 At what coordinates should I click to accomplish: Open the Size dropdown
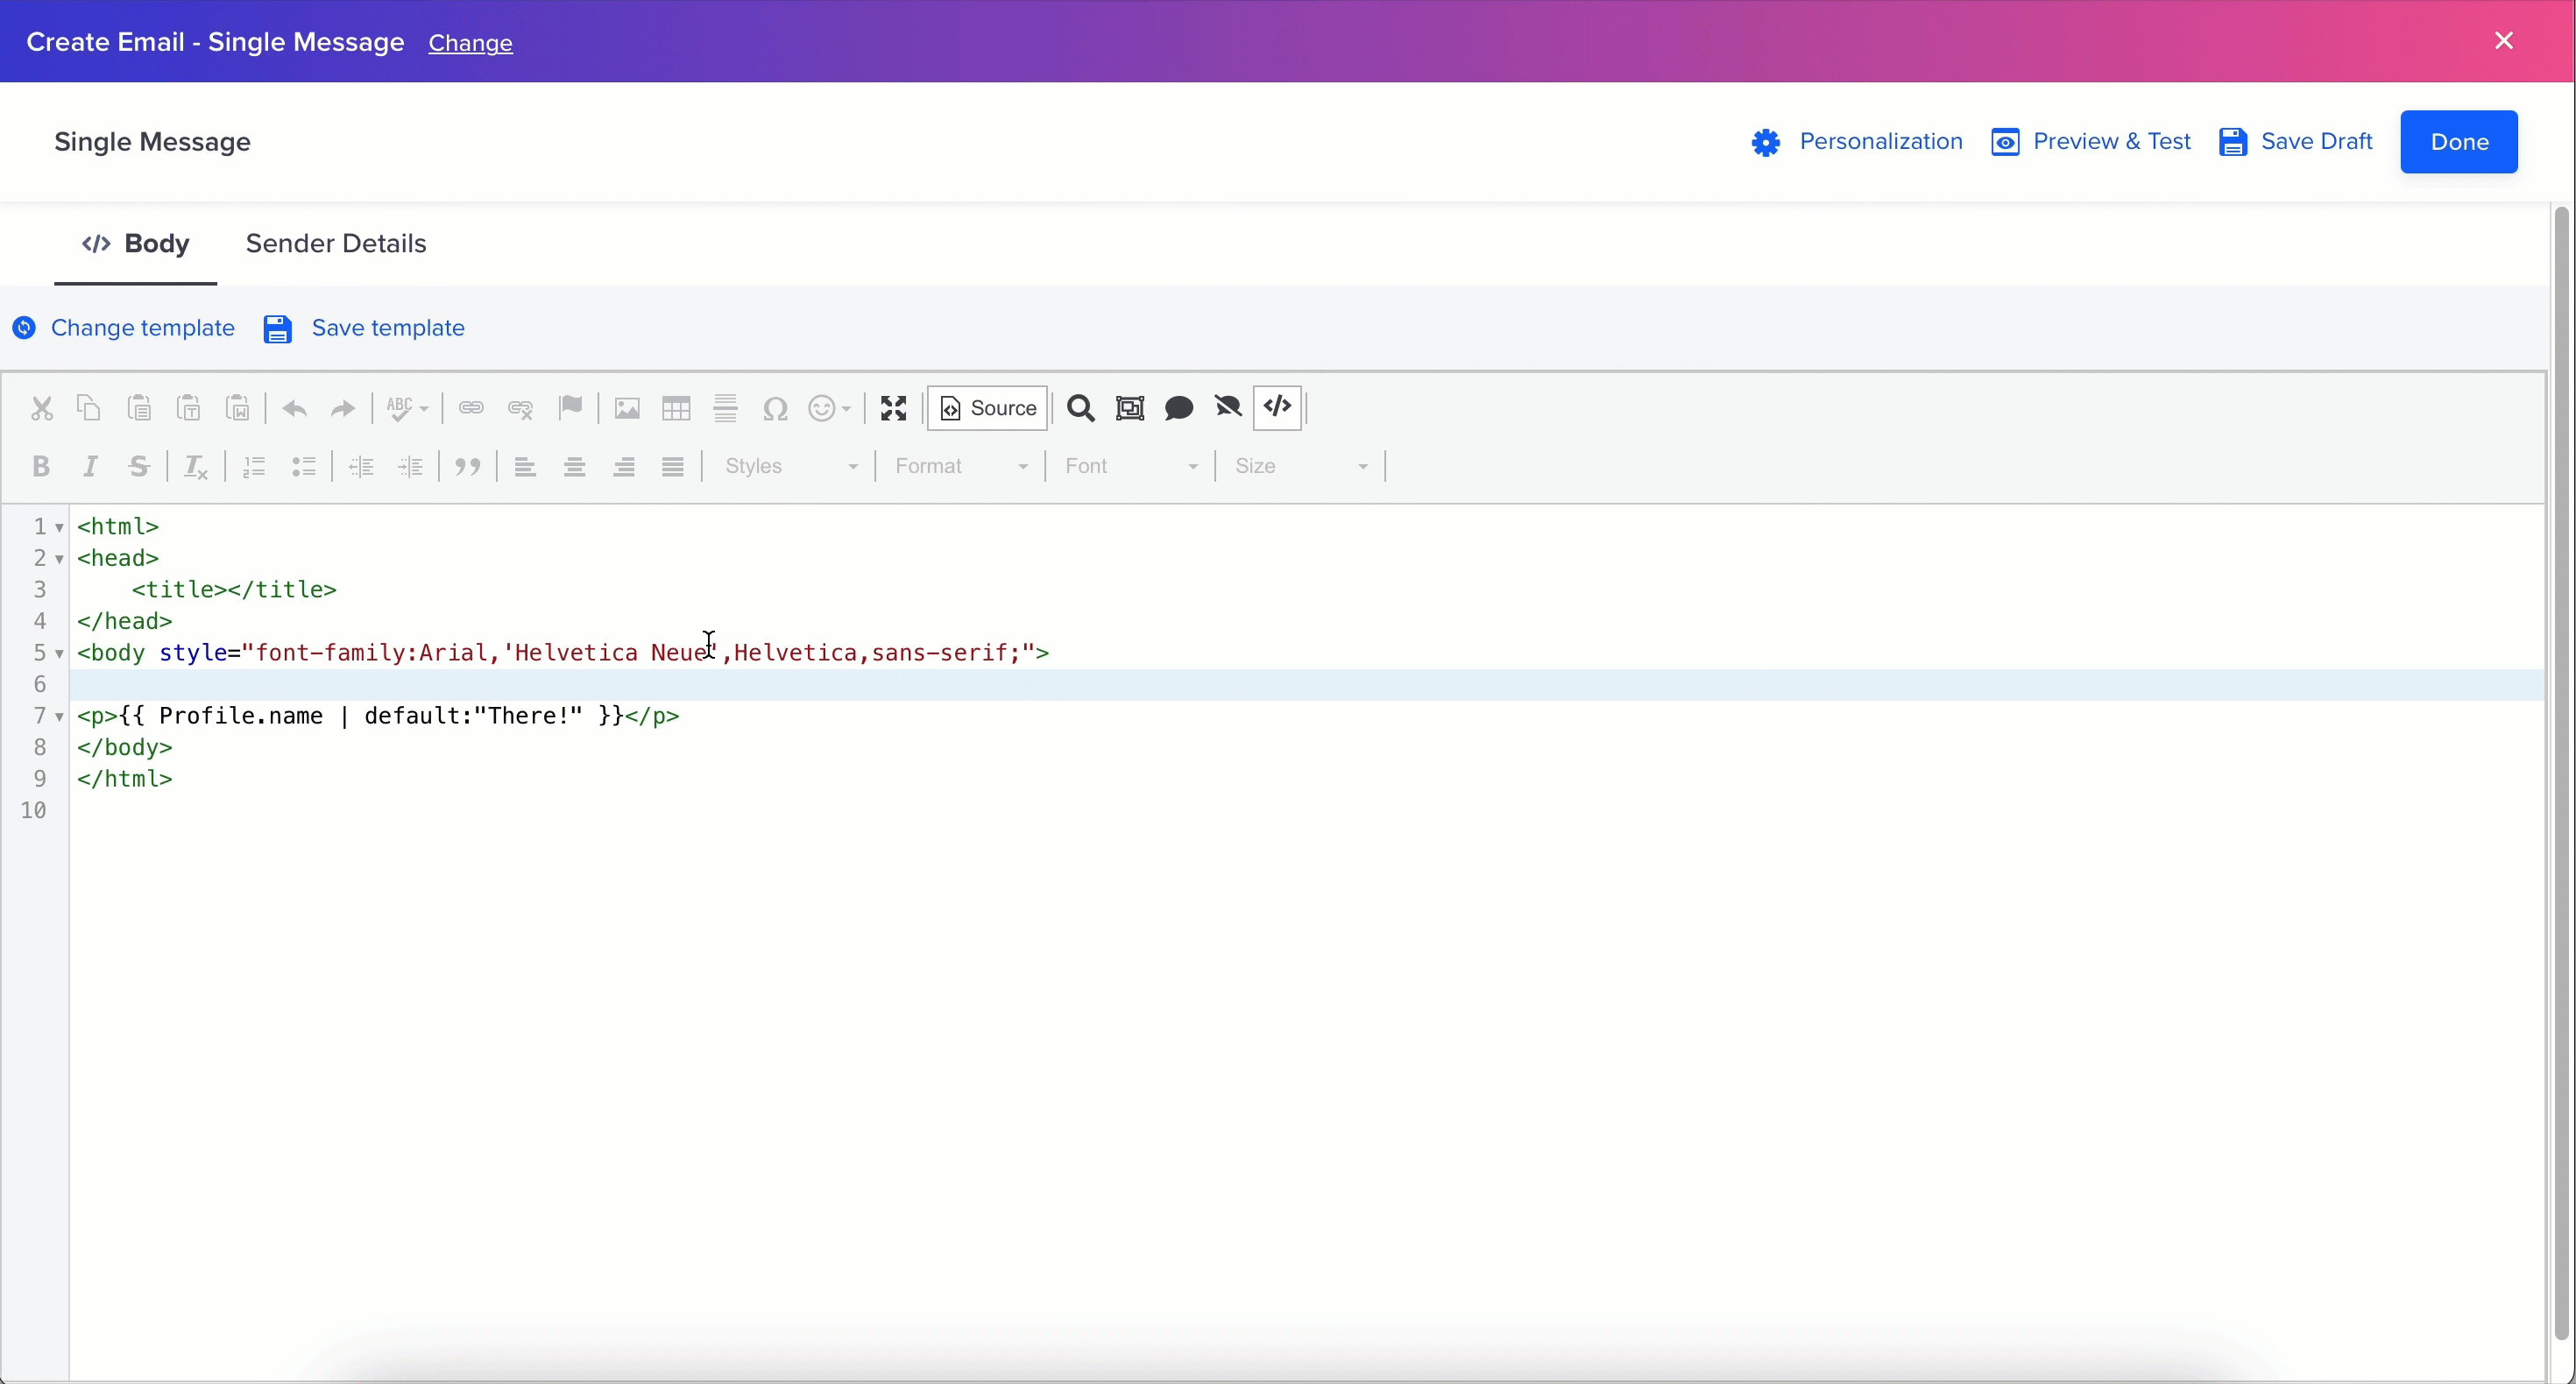click(x=1300, y=466)
